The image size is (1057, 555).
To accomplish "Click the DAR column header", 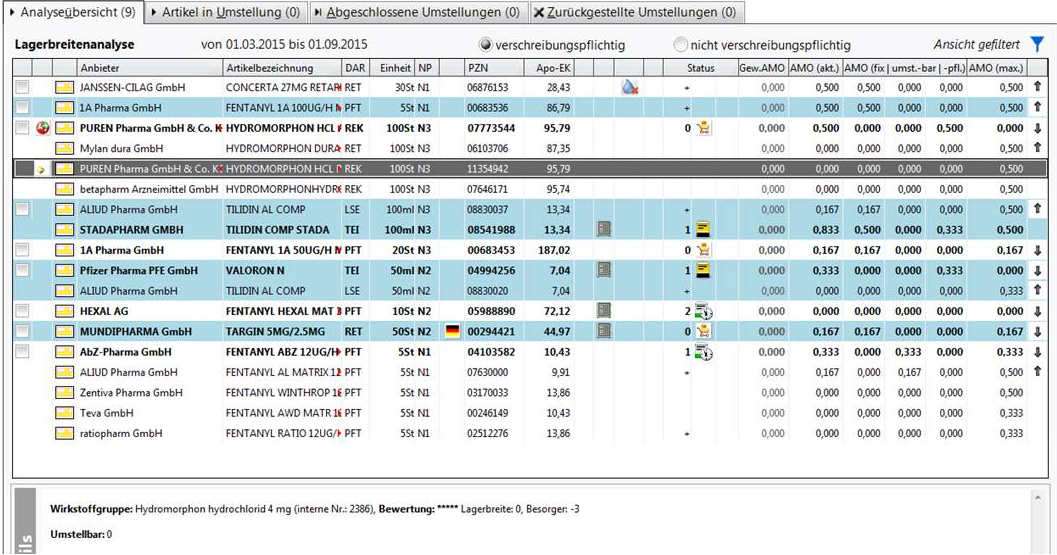I will coord(355,68).
